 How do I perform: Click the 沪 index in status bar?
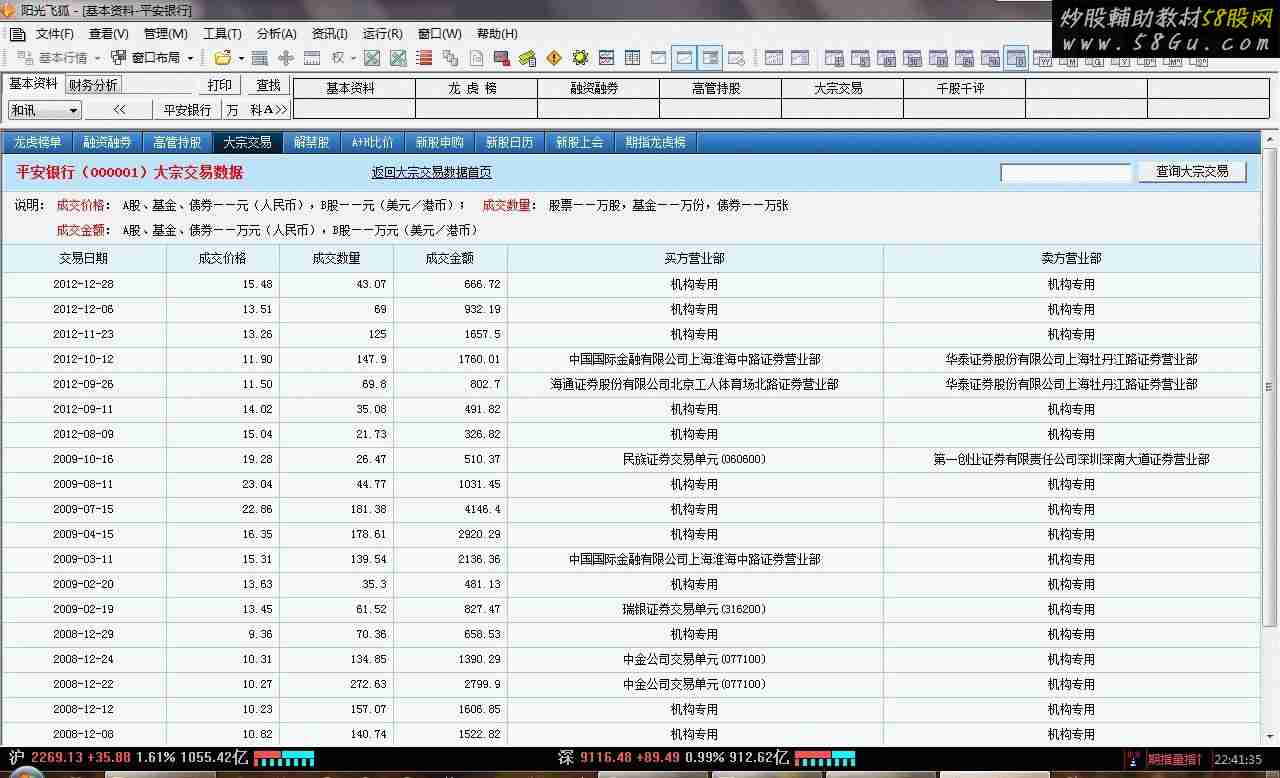tap(16, 758)
